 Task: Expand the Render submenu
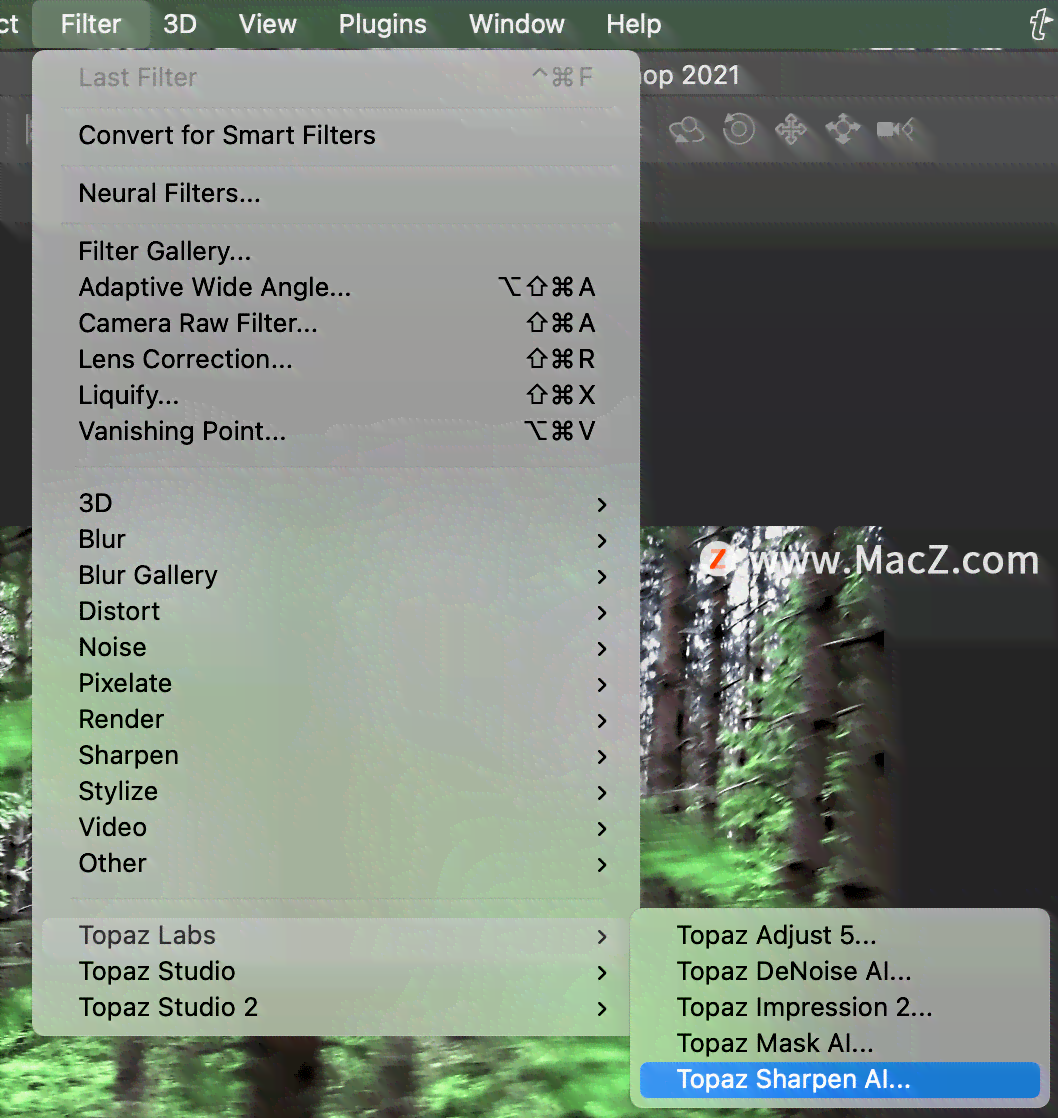tap(335, 719)
